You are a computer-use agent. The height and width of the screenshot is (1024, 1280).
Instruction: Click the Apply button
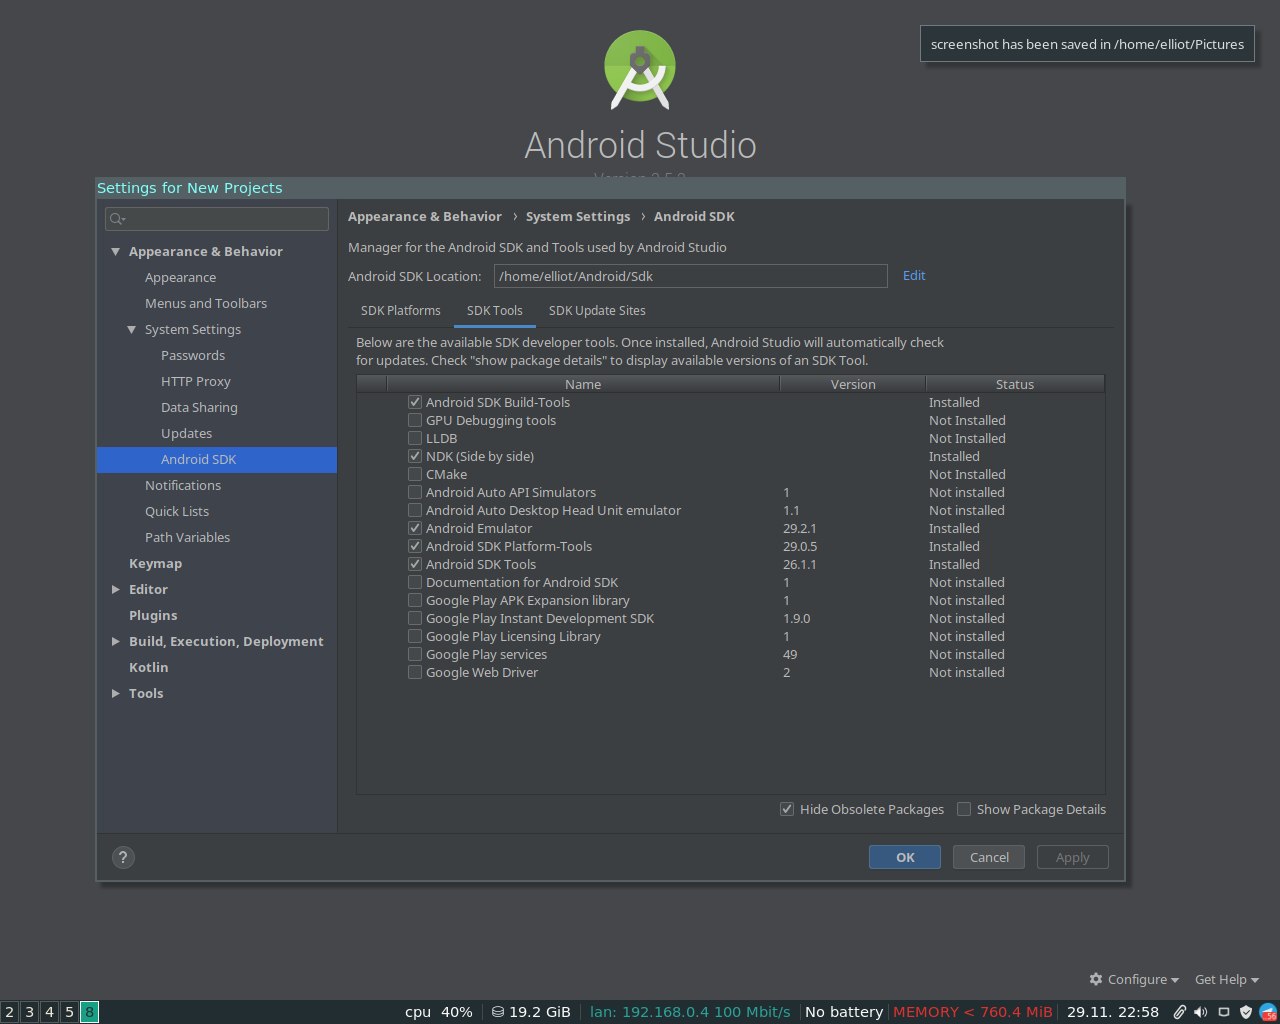coord(1073,857)
